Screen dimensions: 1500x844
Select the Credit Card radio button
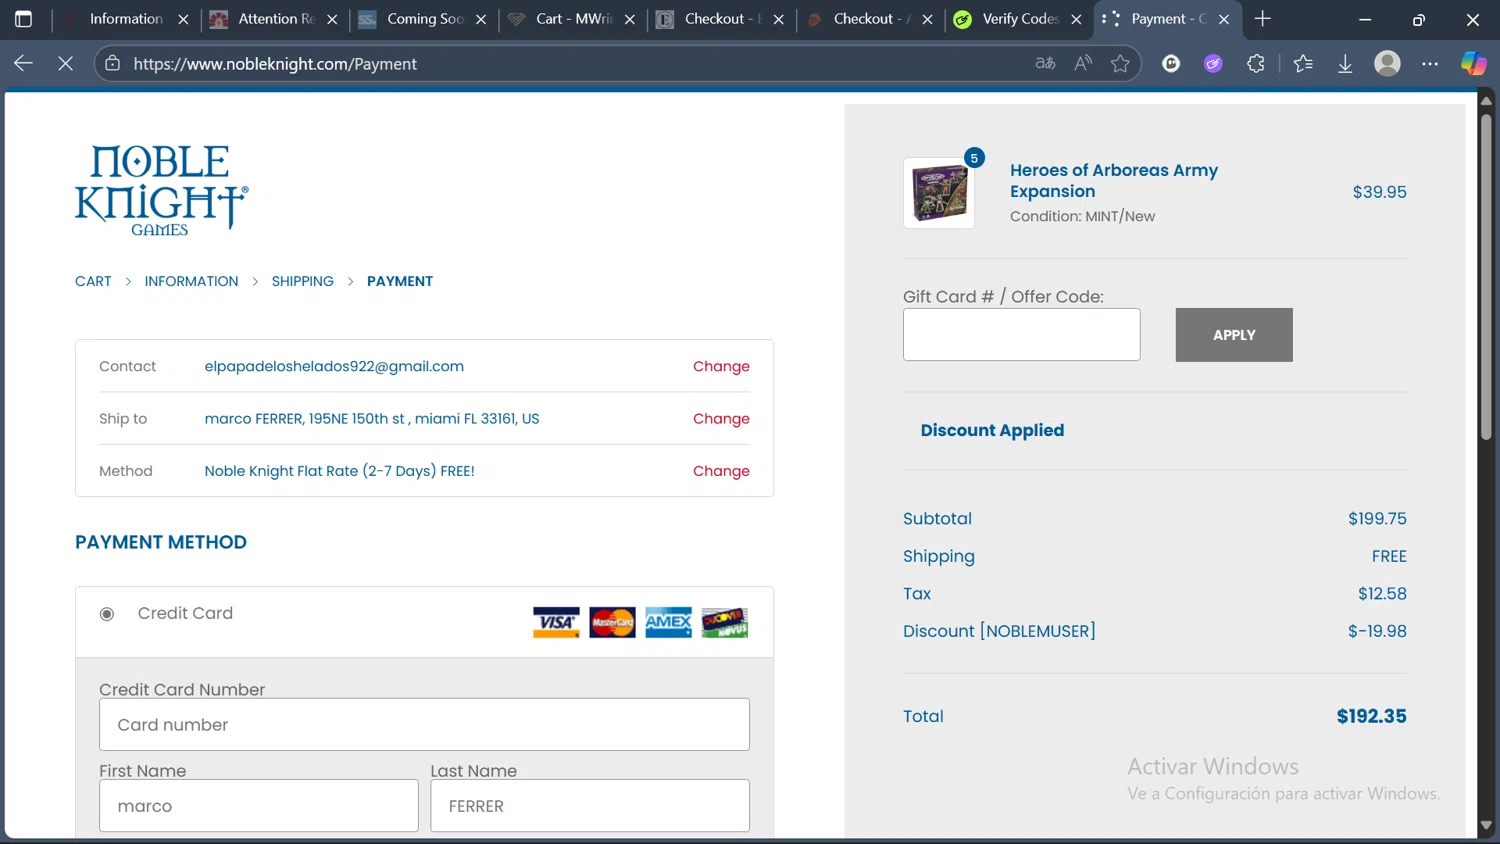107,614
